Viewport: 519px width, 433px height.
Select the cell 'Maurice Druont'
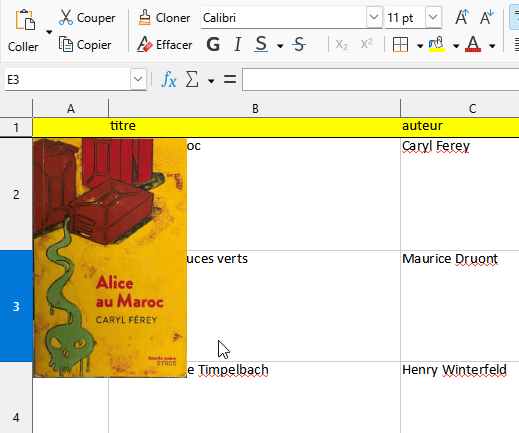pyautogui.click(x=460, y=306)
